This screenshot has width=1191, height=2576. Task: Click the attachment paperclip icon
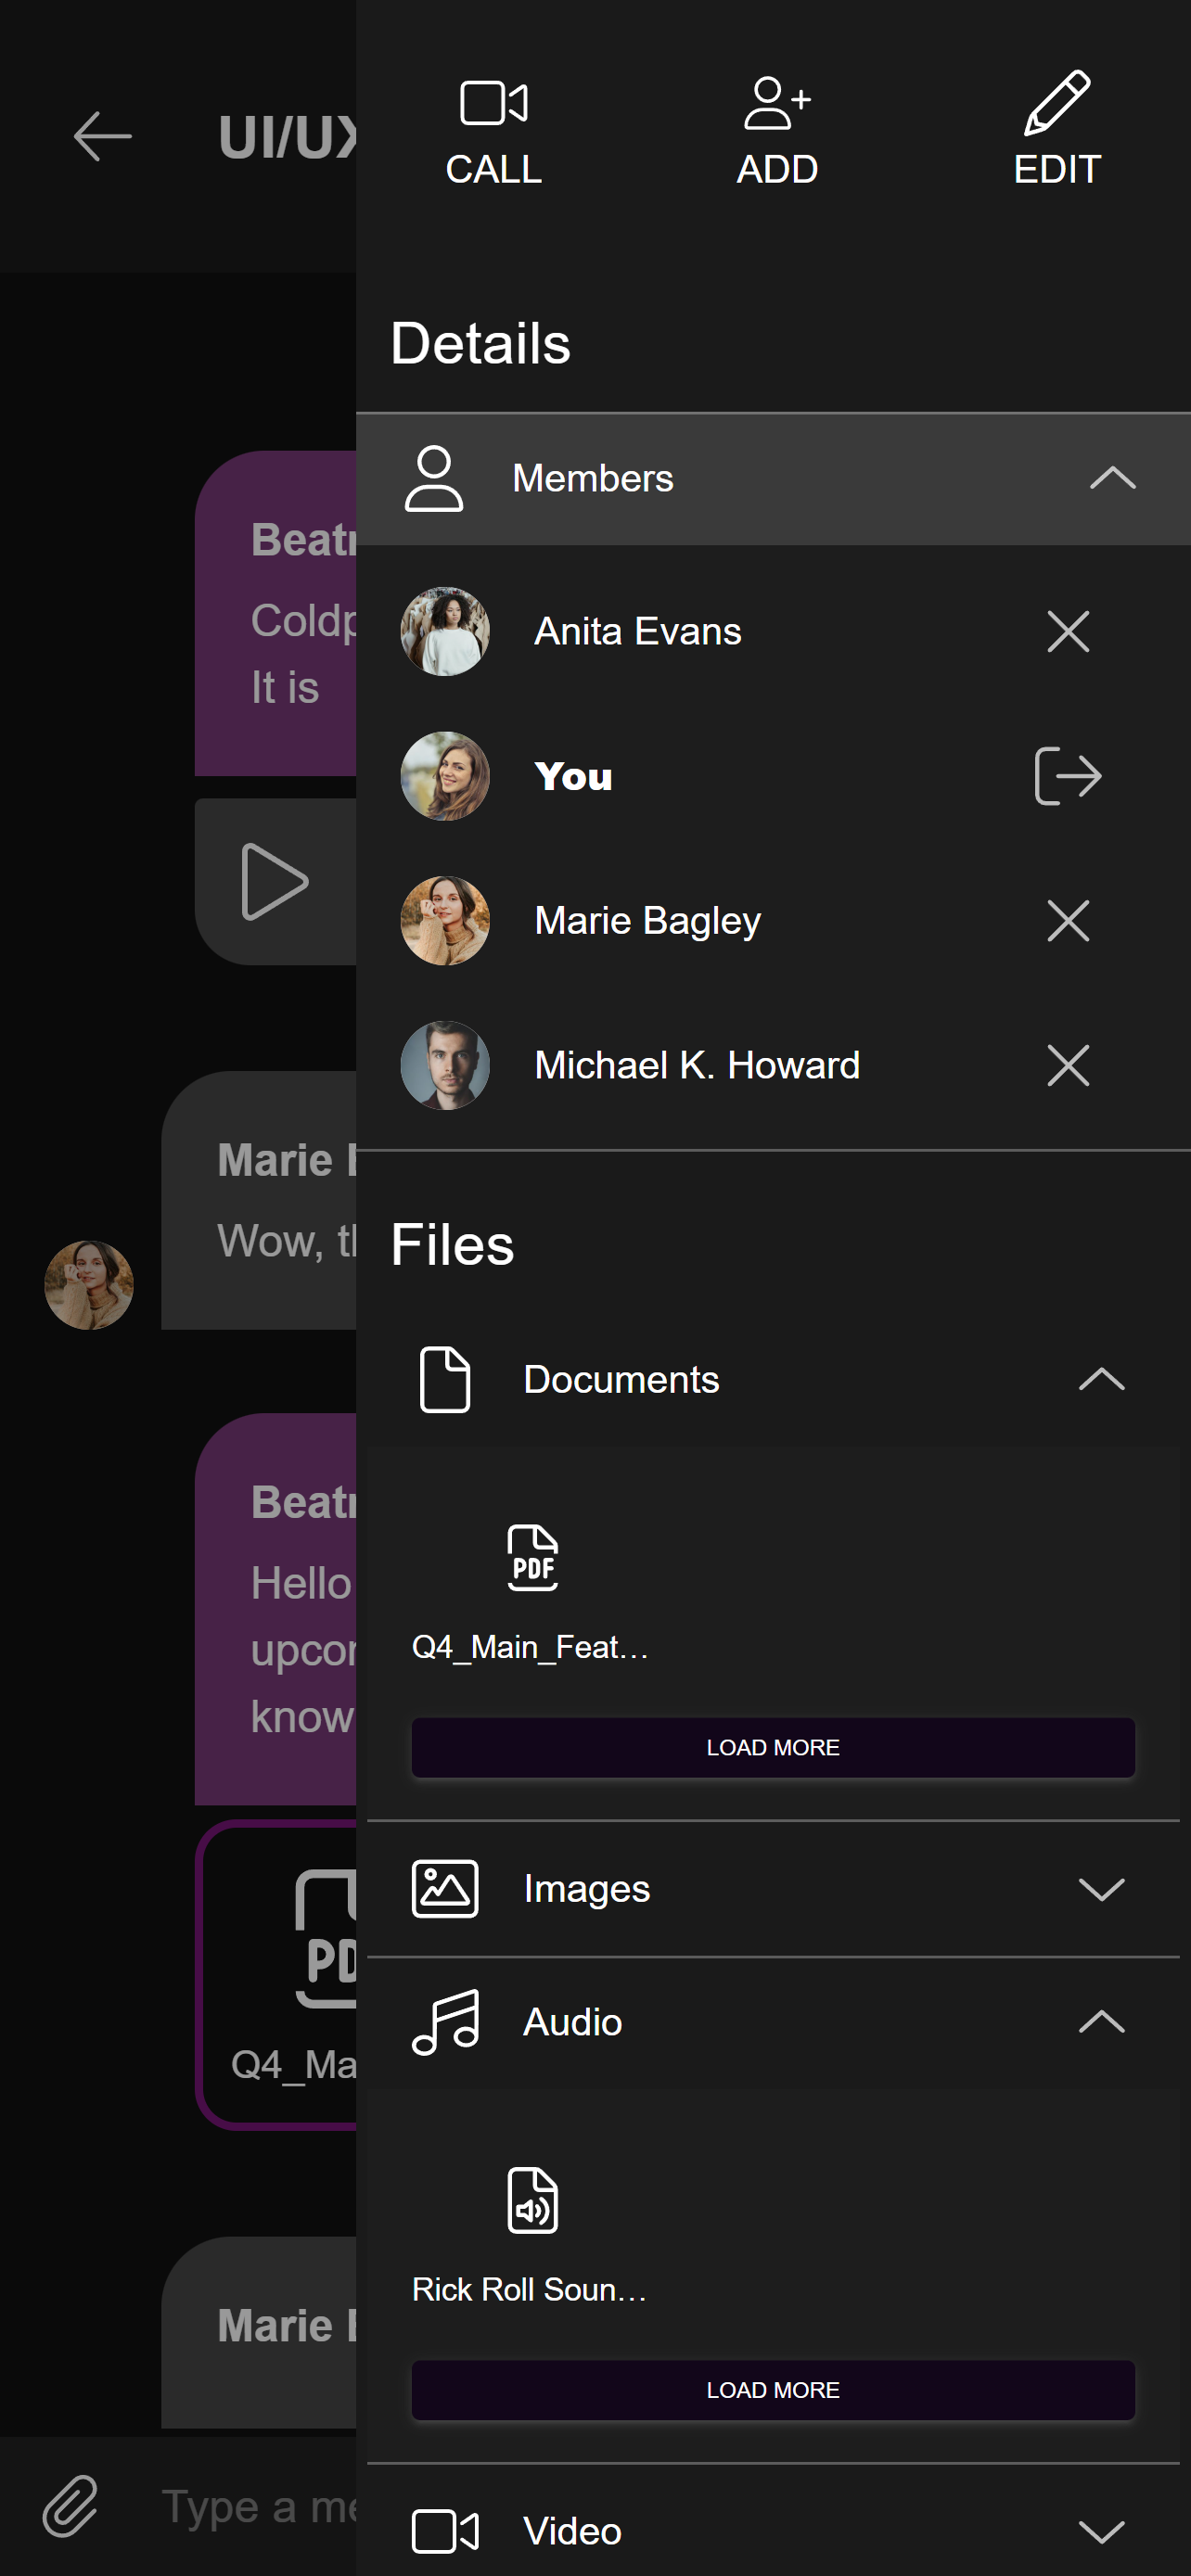click(x=70, y=2507)
